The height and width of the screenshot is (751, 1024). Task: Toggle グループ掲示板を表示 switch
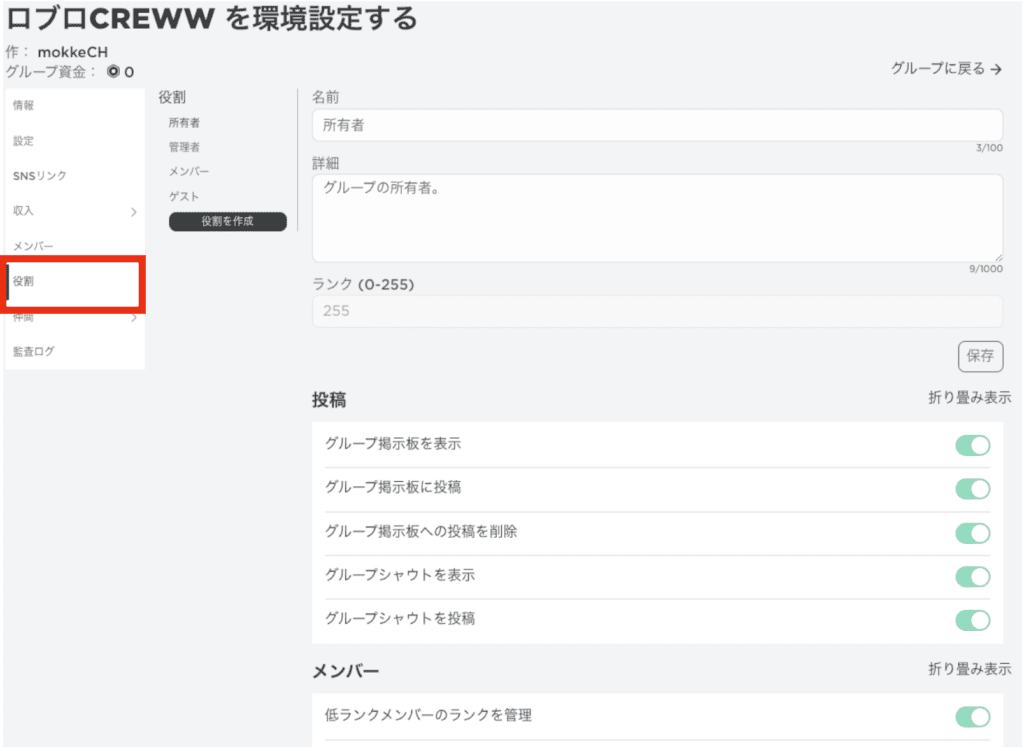972,445
